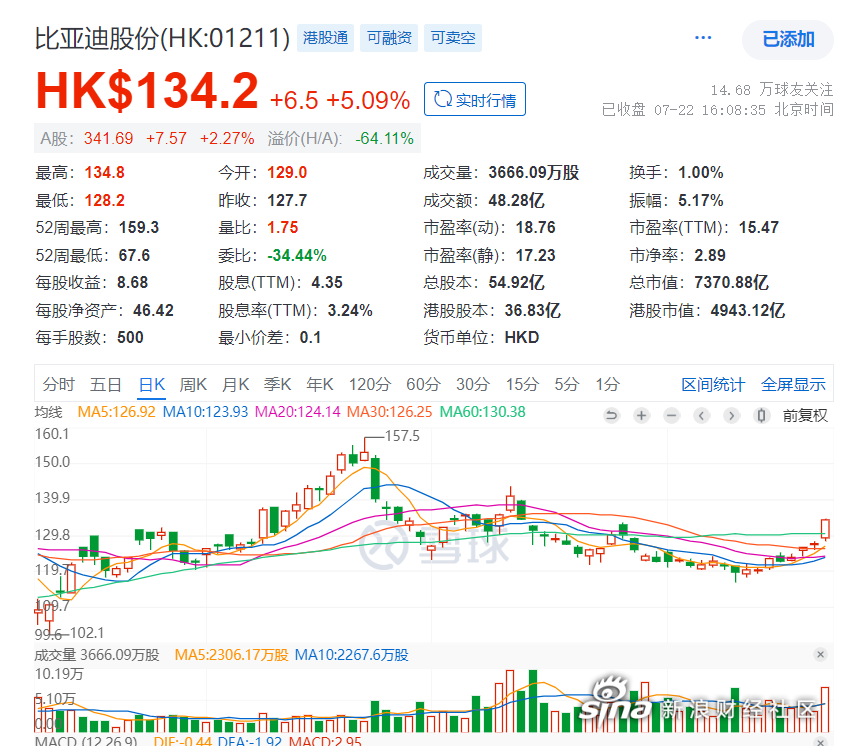Open 全屏显示 fullscreen chart

tap(793, 384)
